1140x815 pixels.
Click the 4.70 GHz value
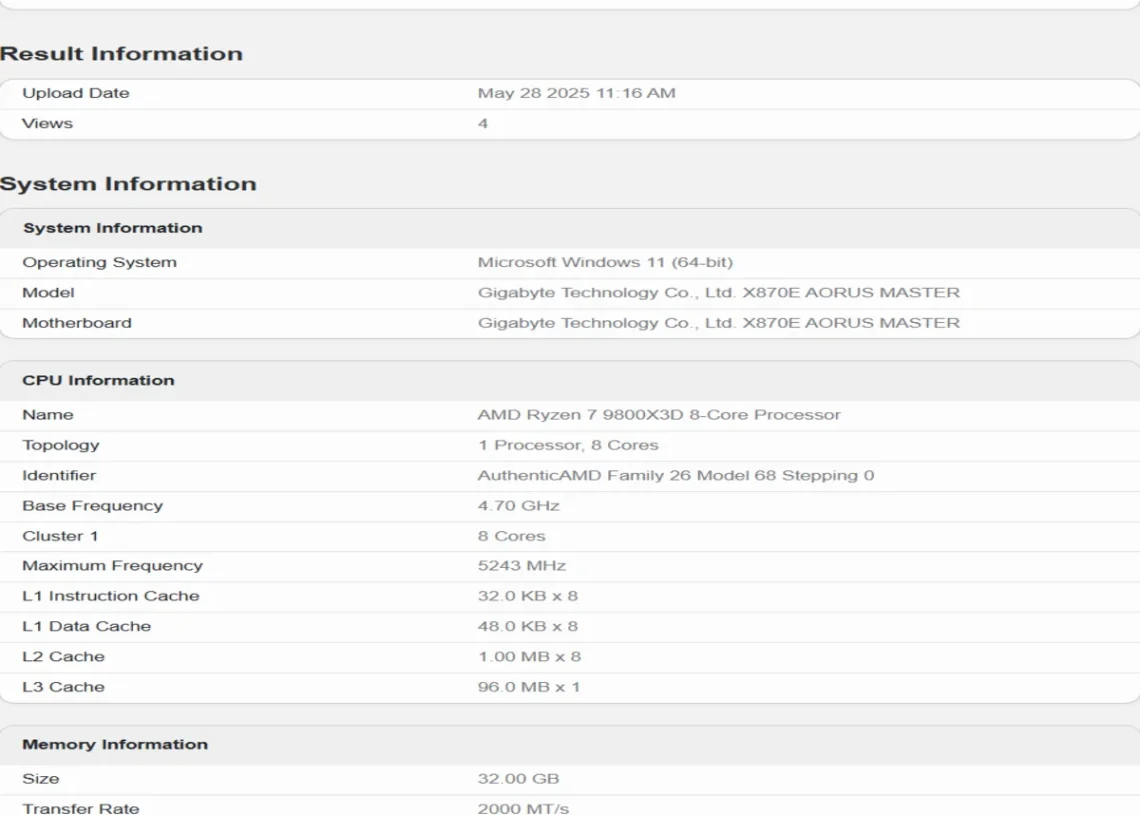[518, 506]
